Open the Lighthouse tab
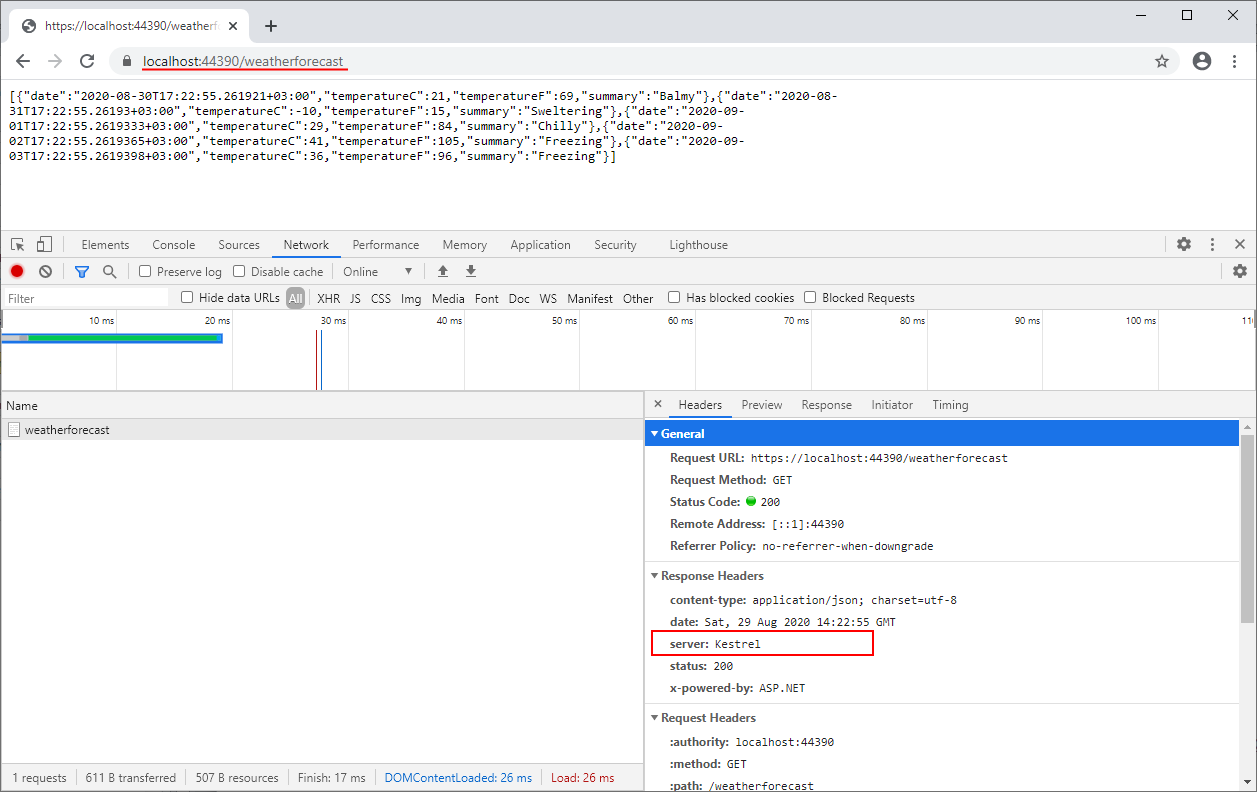The width and height of the screenshot is (1257, 792). click(698, 244)
